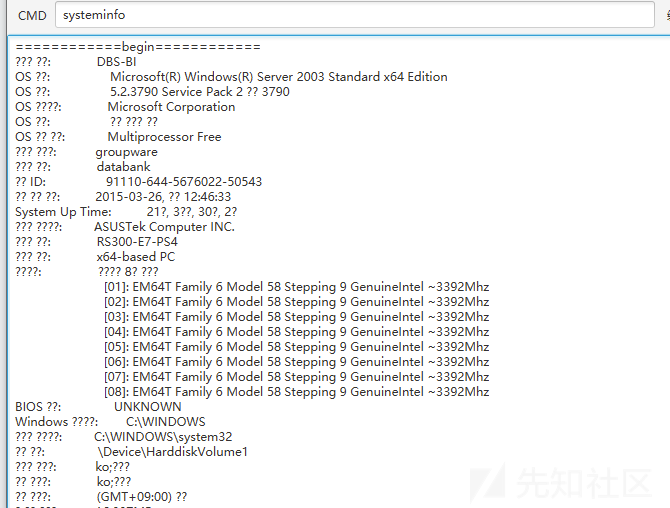Viewport: 670px width, 508px height.
Task: Click the Microsoft Corporation manufacturer value
Action: 171,107
